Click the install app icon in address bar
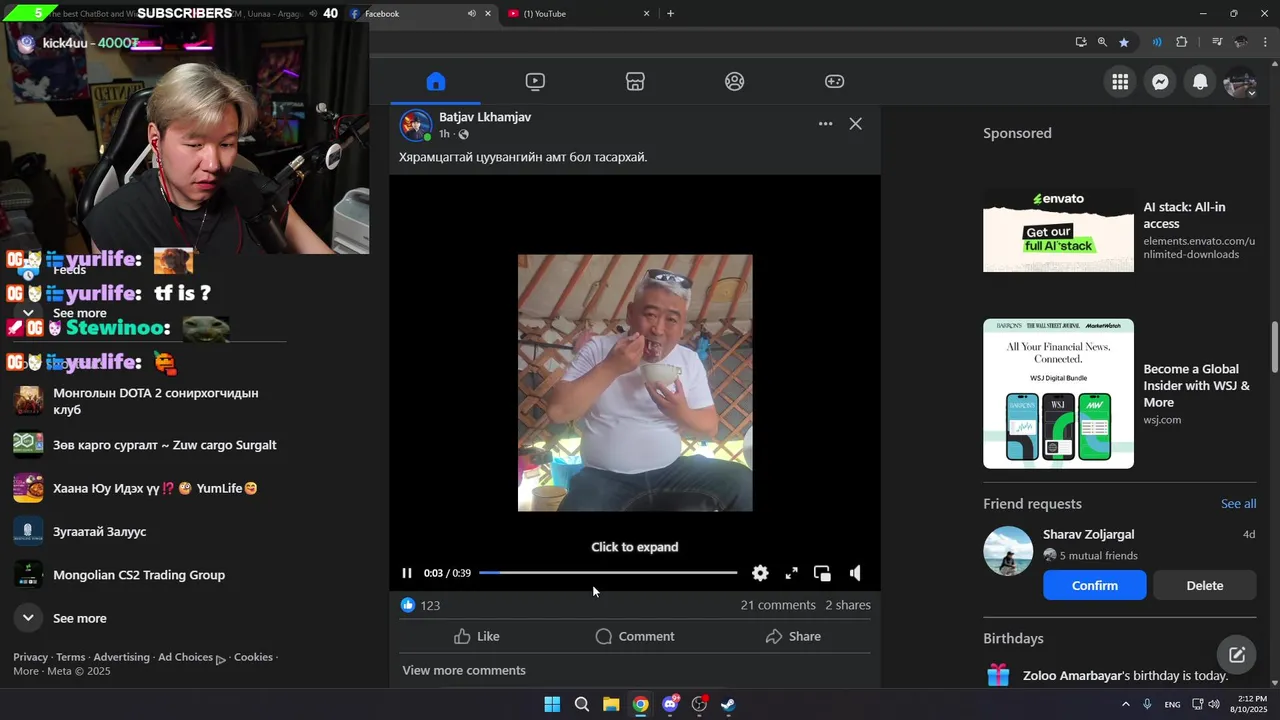The height and width of the screenshot is (720, 1280). (1081, 42)
